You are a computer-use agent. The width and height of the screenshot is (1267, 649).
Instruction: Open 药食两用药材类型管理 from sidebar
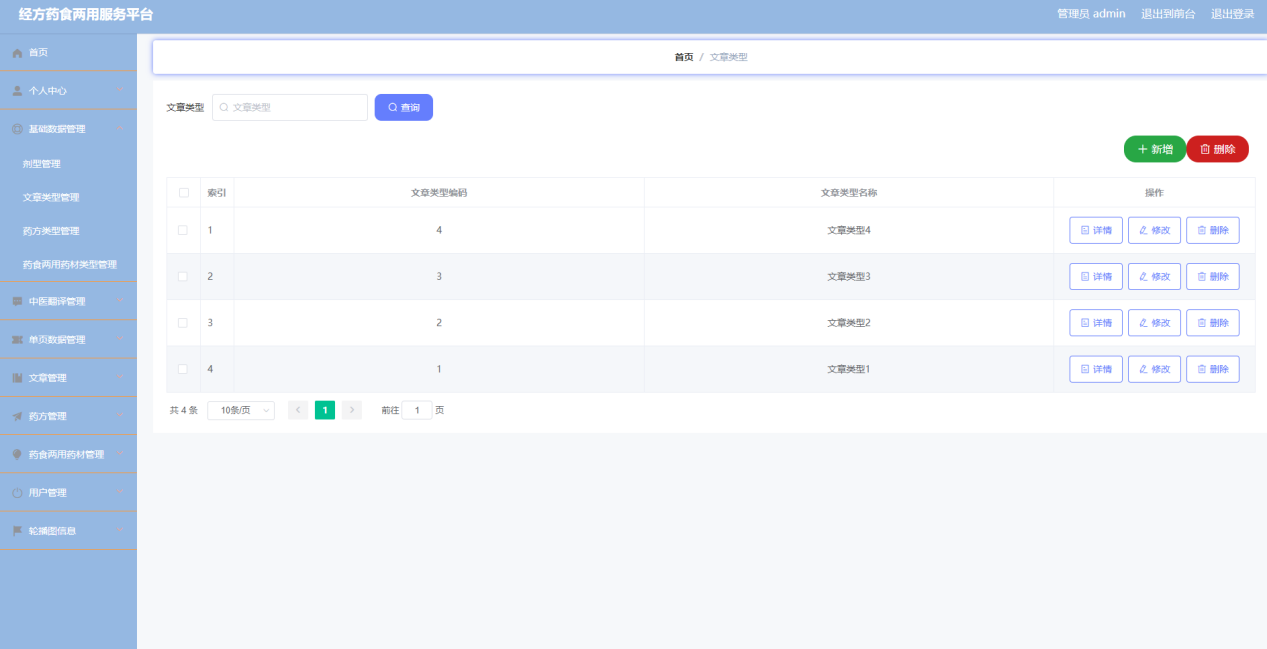click(68, 264)
